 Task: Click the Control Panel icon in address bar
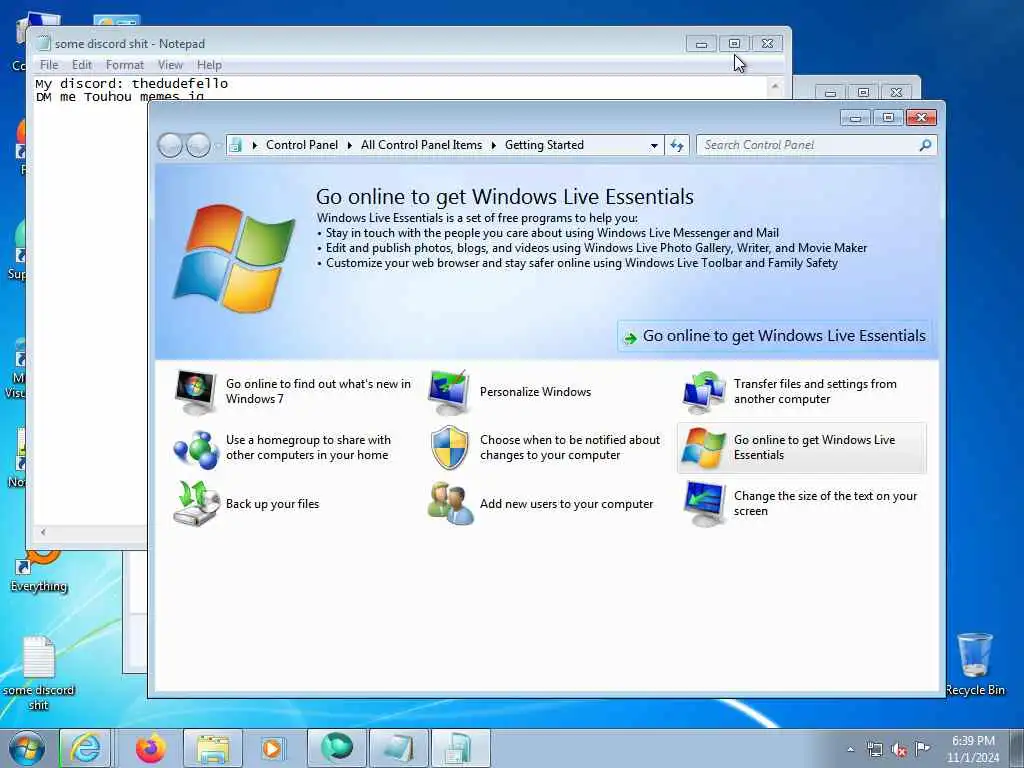[x=236, y=145]
